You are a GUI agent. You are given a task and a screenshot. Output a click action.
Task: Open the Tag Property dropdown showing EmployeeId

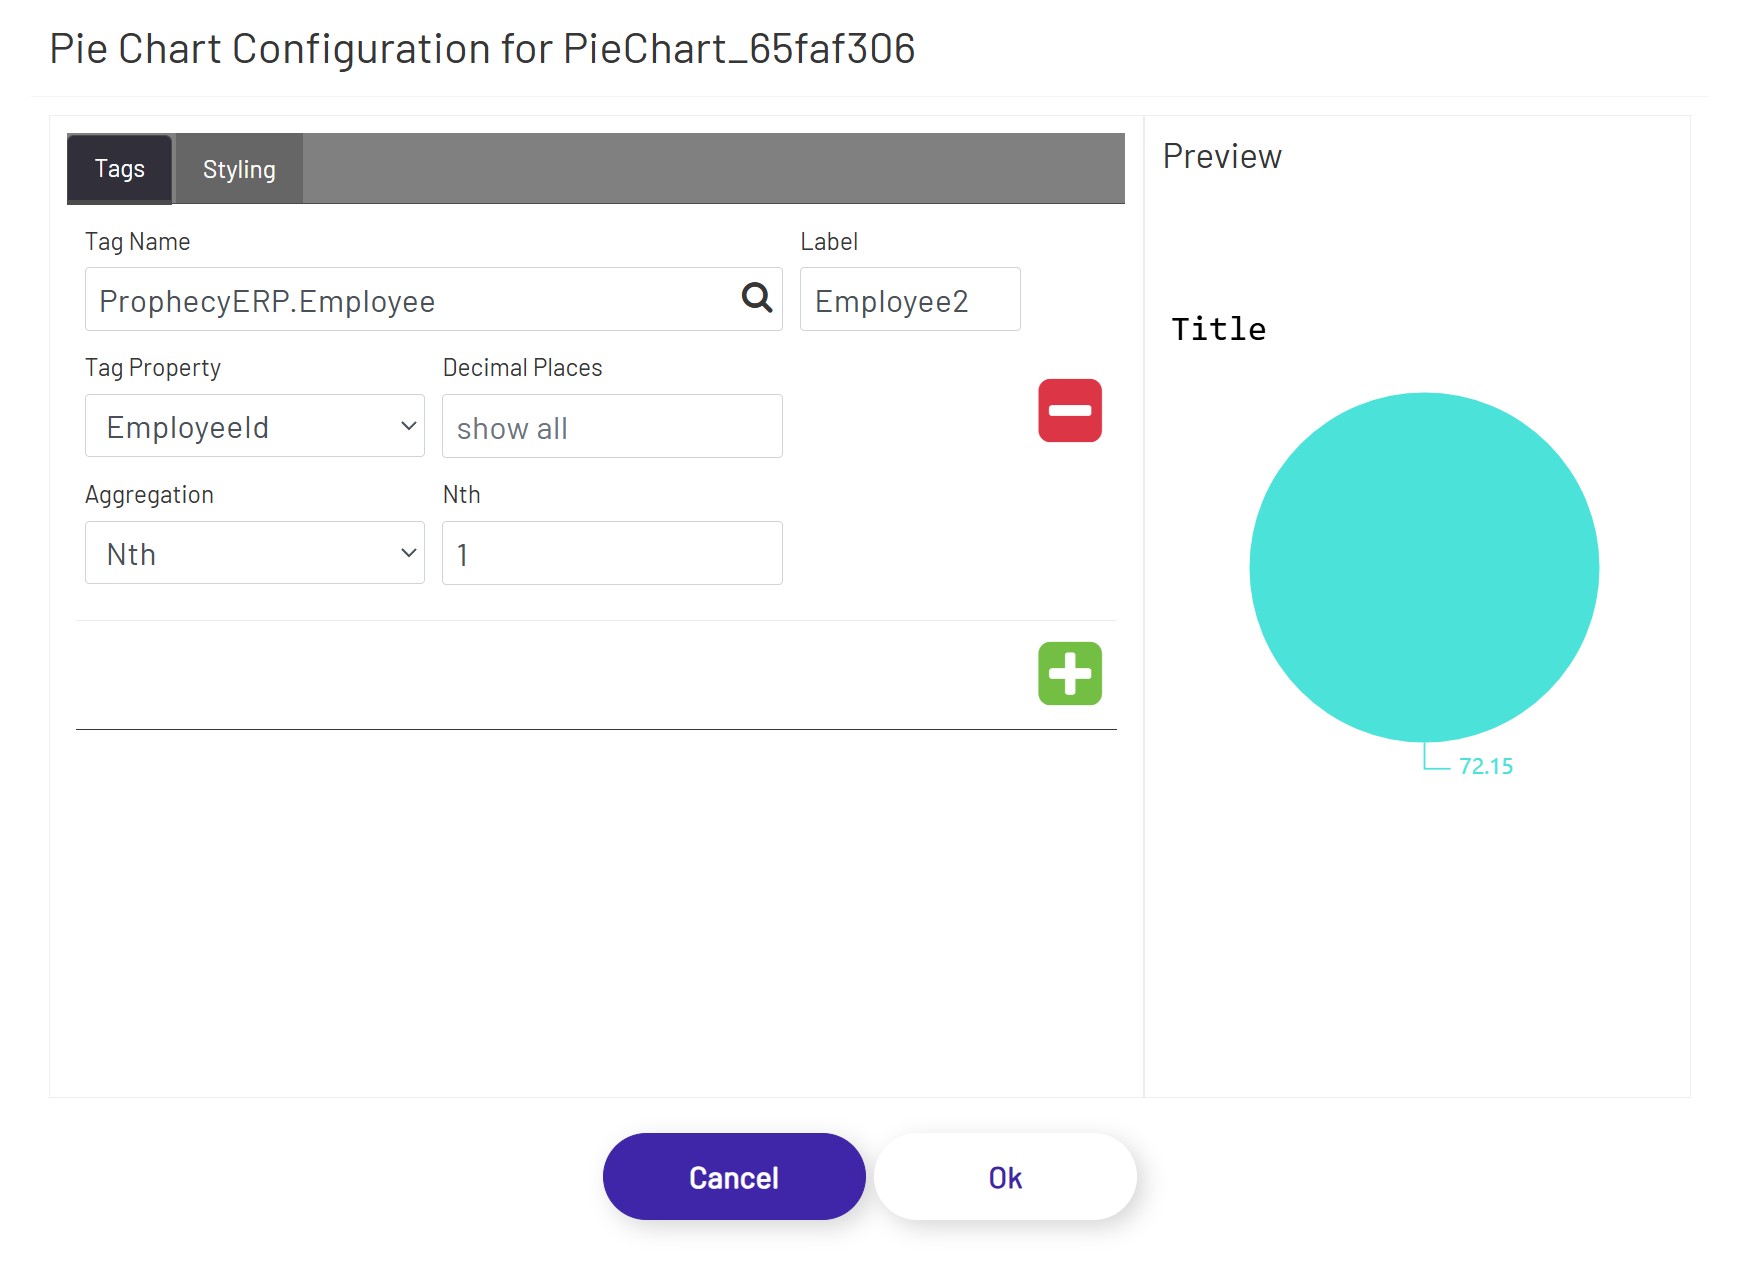[x=253, y=426]
